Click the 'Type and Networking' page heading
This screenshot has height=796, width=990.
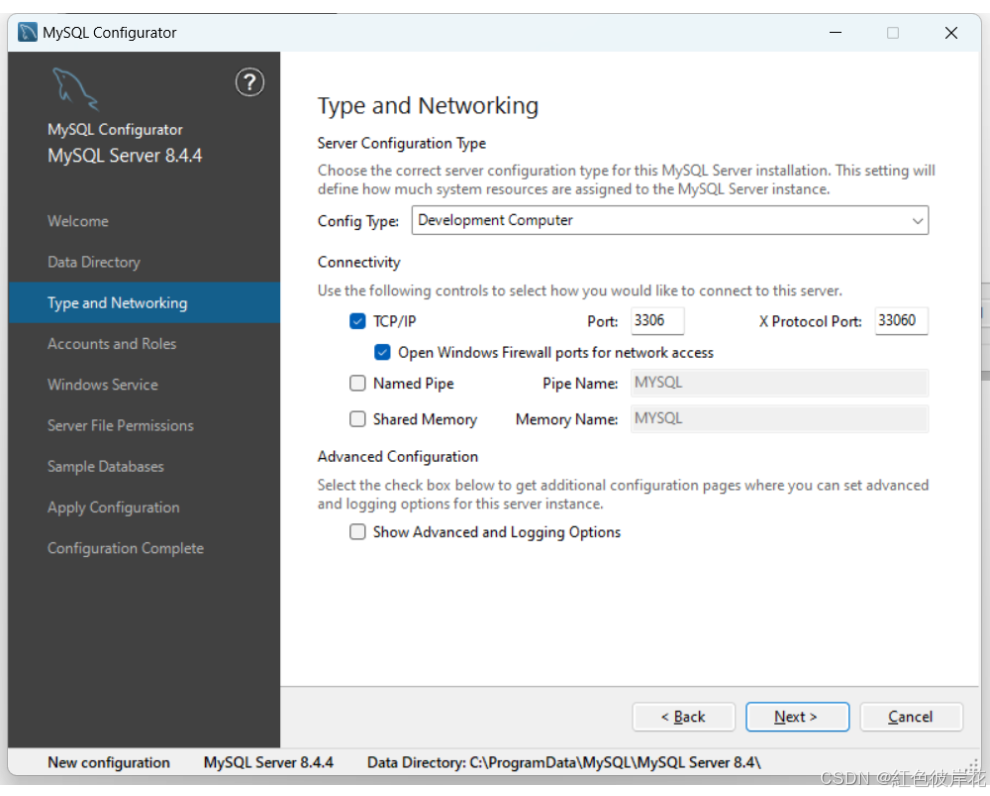click(x=427, y=106)
